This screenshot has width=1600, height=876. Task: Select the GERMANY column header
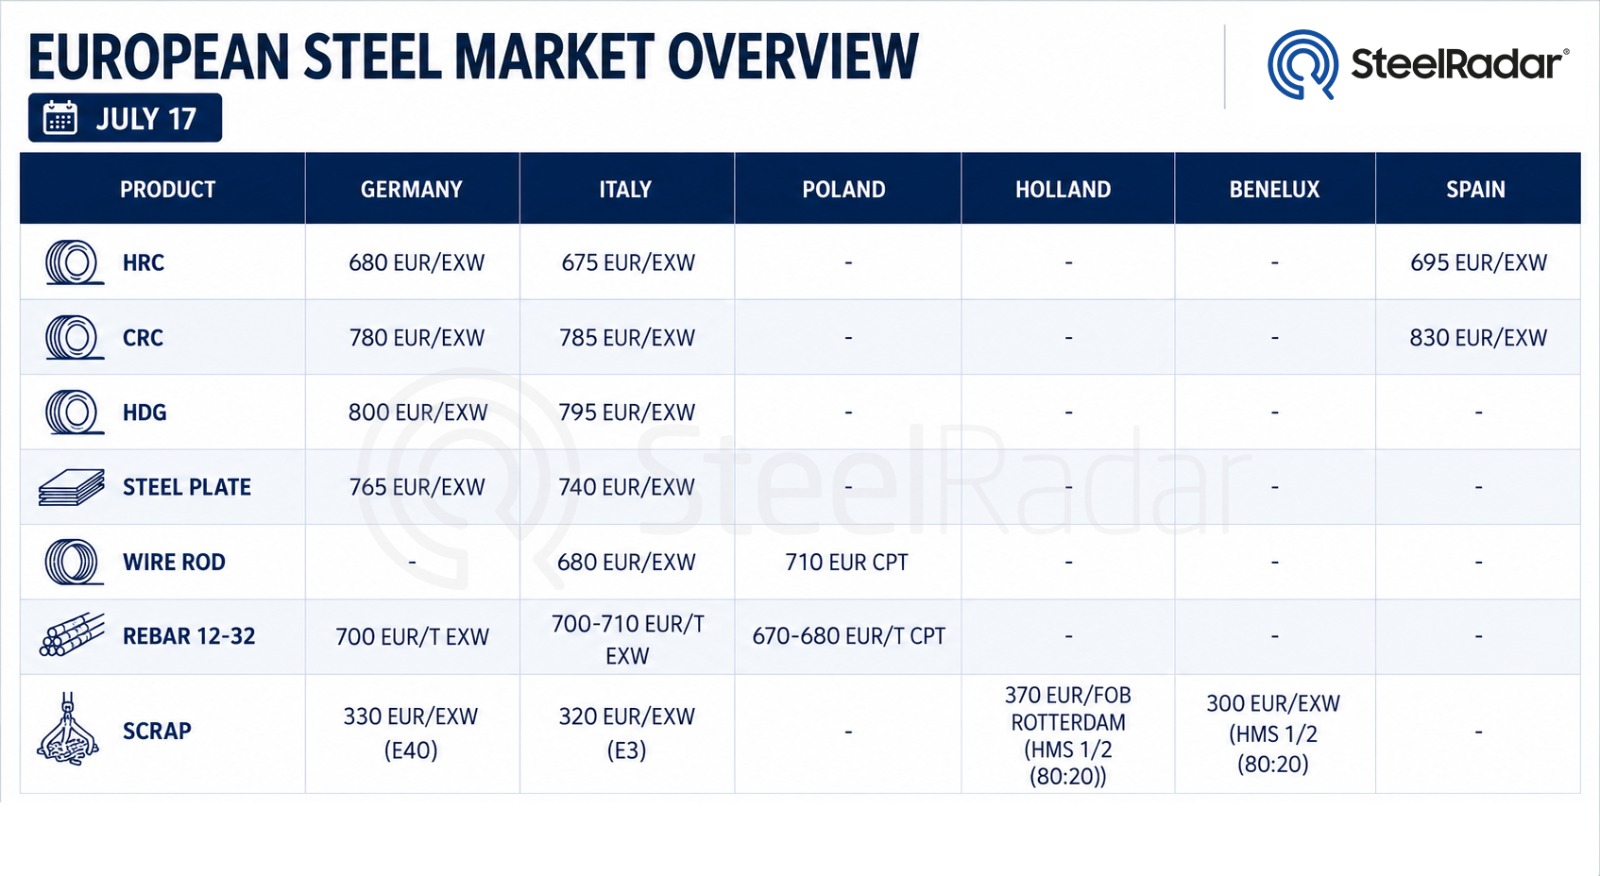point(412,189)
